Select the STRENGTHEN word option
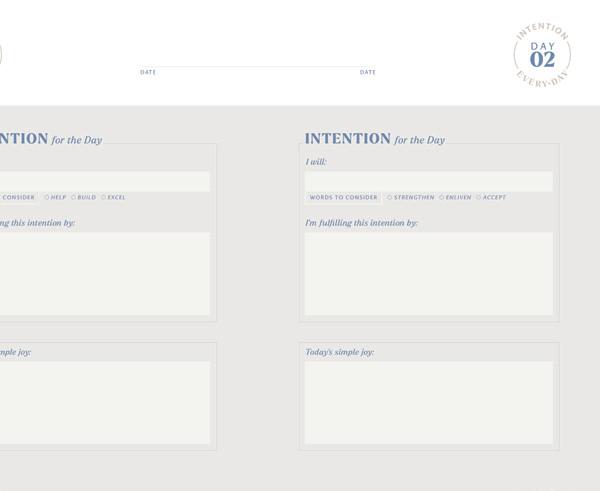Screen dimensions: 600x491 (411, 197)
